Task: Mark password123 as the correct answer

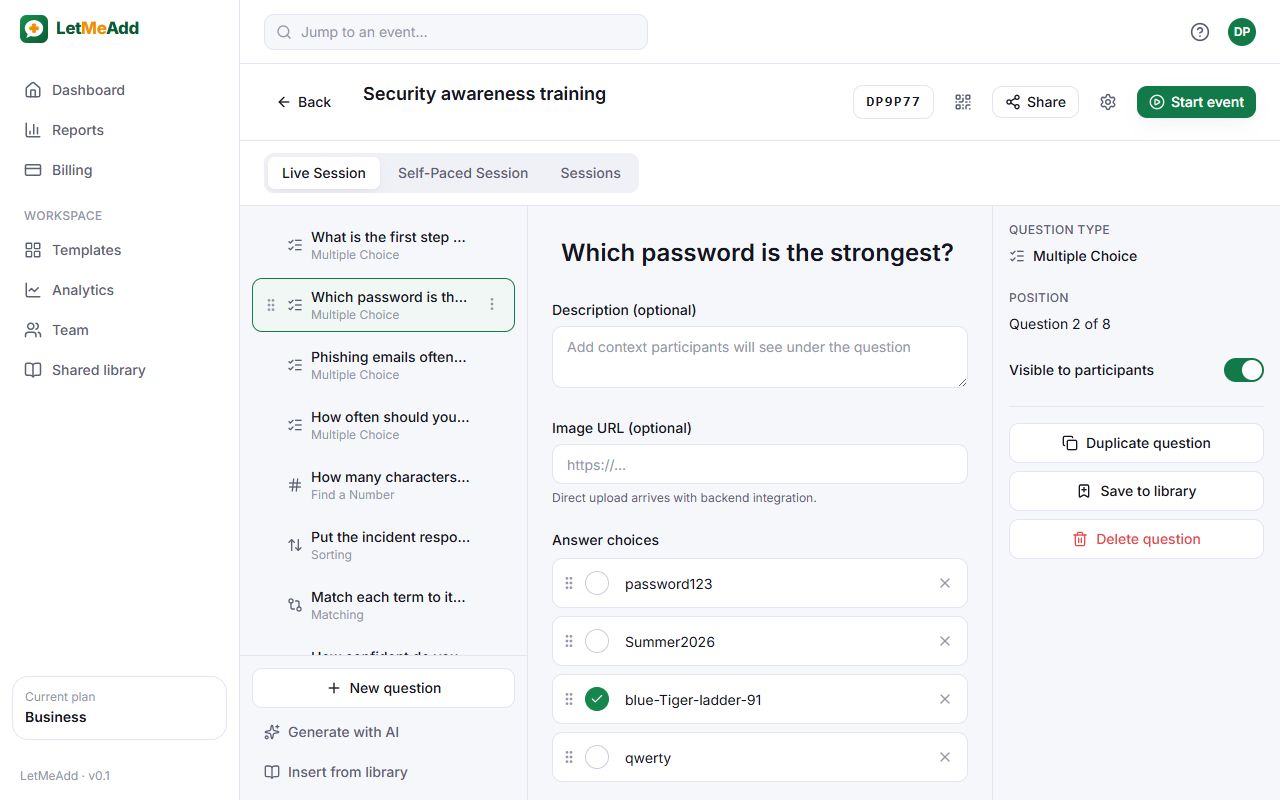Action: point(597,583)
